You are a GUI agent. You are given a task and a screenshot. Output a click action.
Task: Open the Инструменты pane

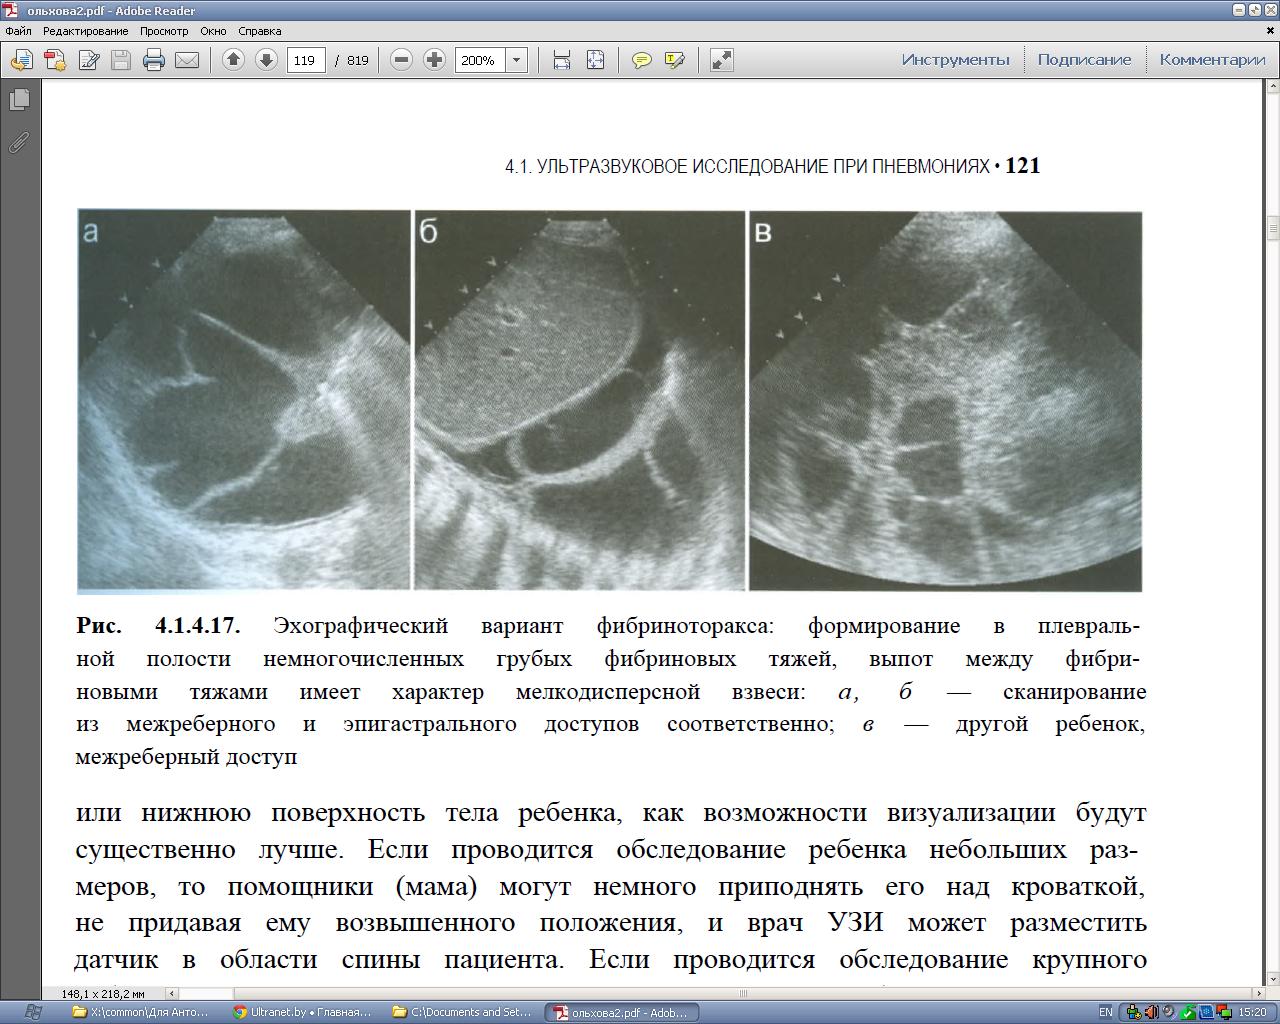[955, 60]
